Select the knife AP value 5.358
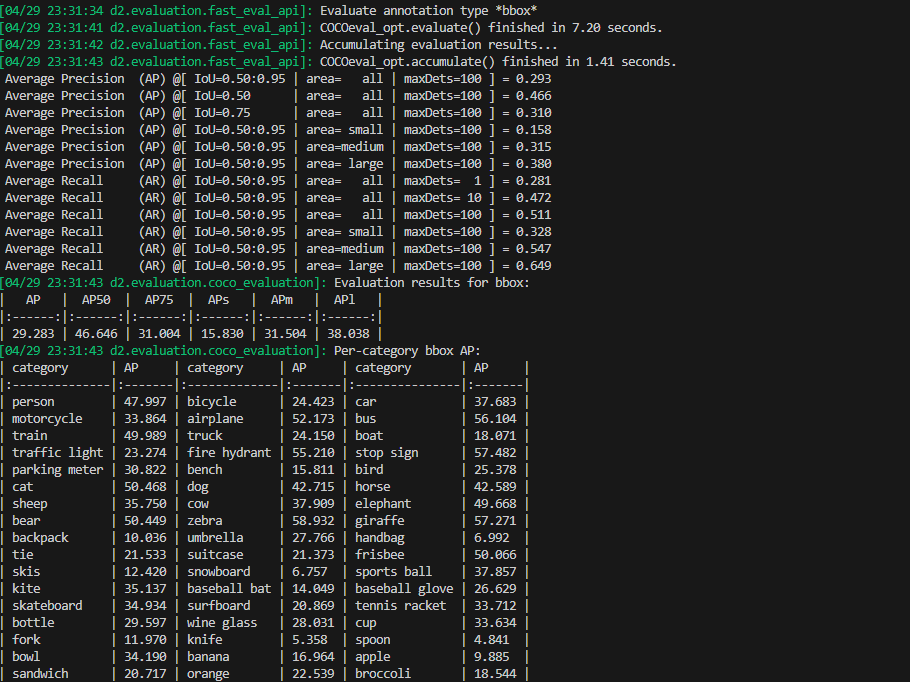This screenshot has width=910, height=682. point(310,640)
